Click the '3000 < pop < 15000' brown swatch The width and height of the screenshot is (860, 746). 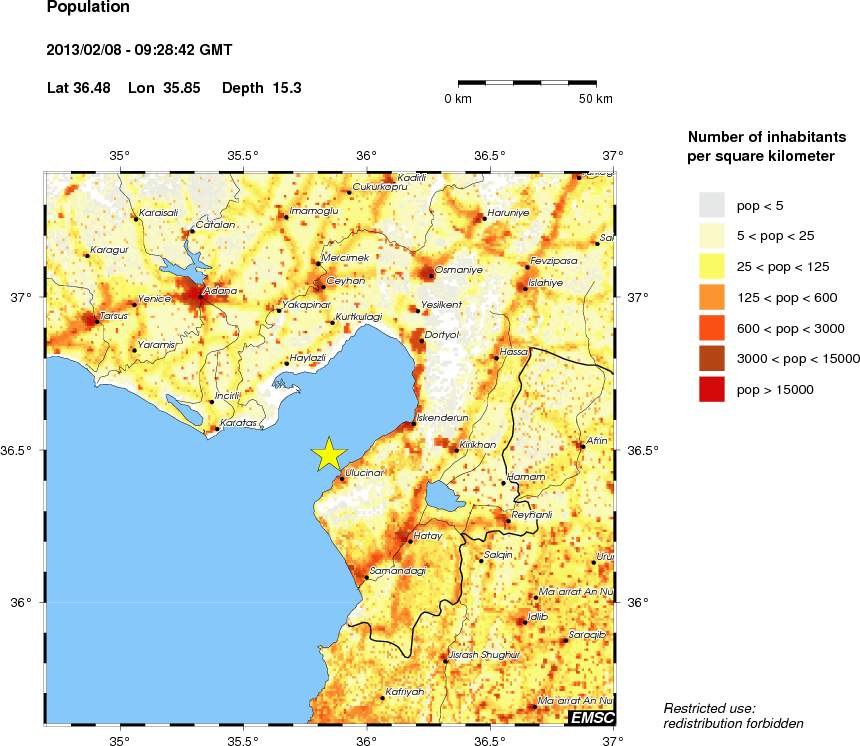pyautogui.click(x=711, y=359)
